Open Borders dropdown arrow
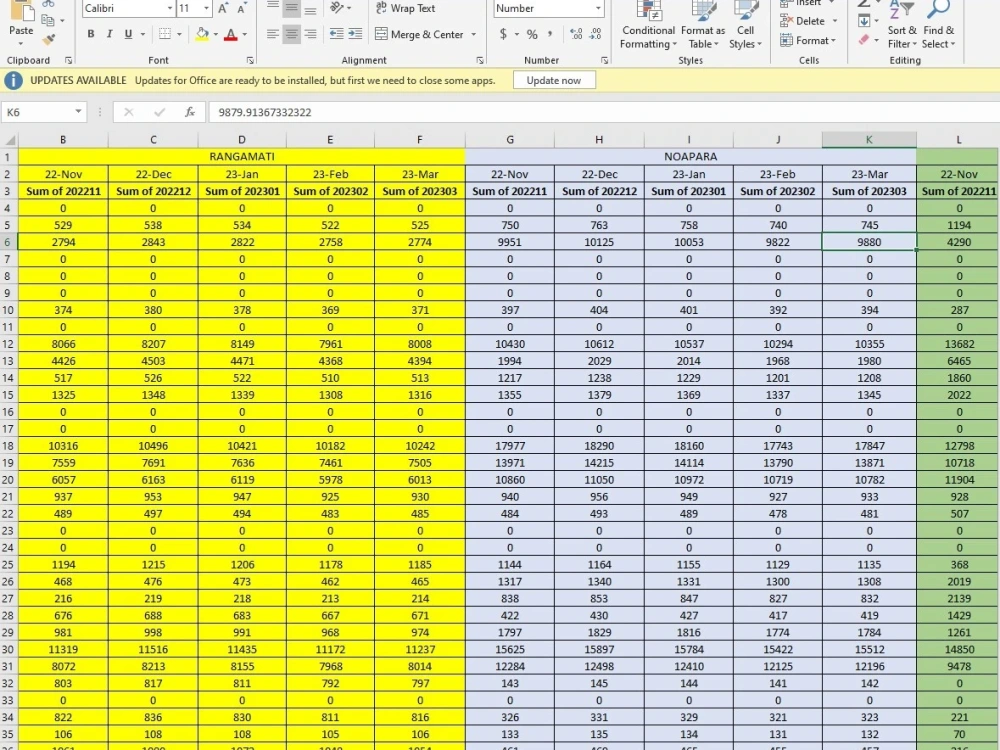This screenshot has width=1000, height=750. [x=179, y=34]
